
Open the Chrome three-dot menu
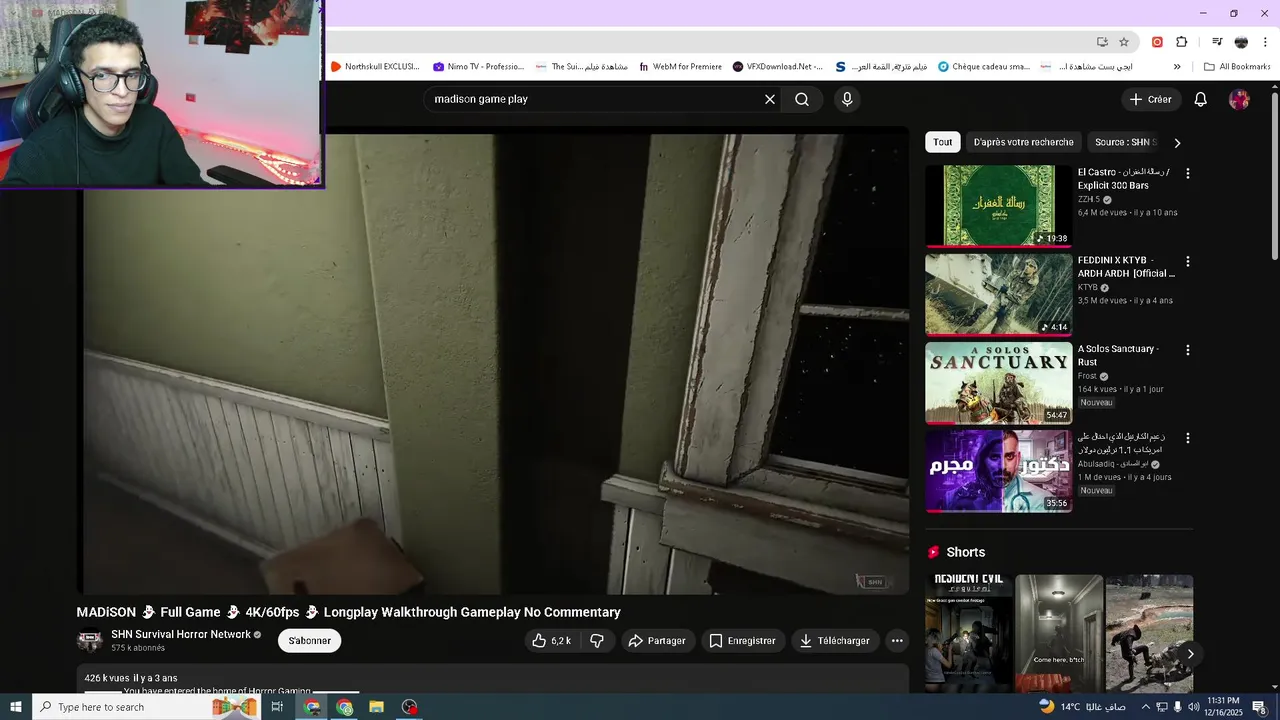pos(1265,42)
